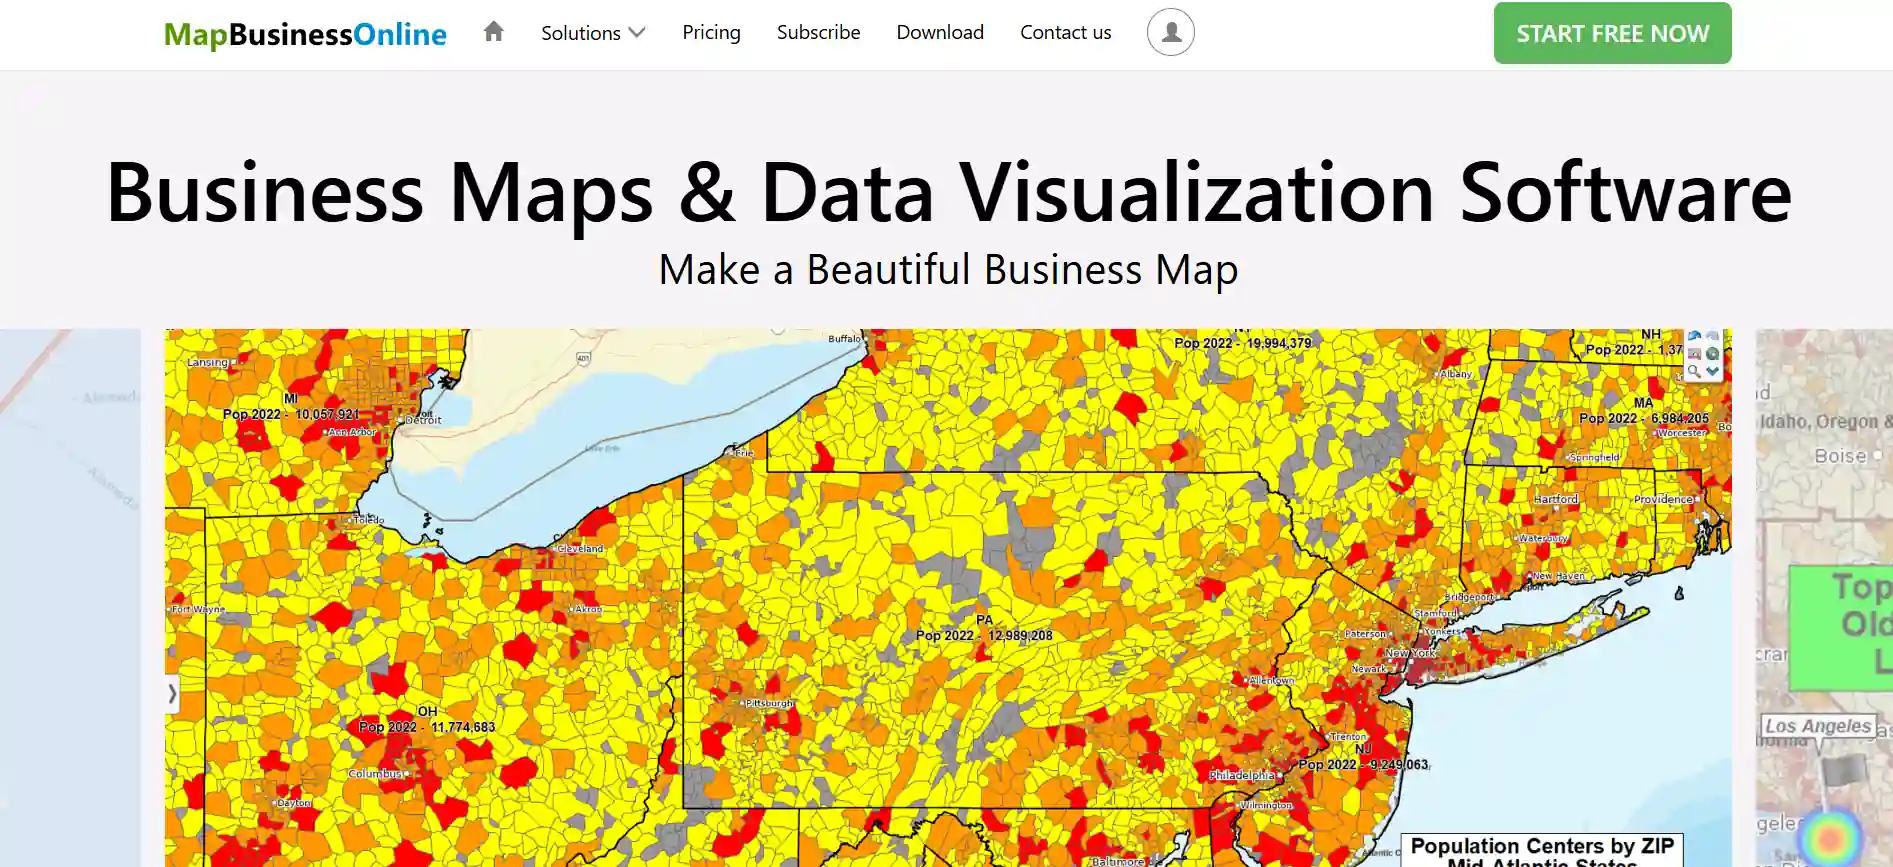Click the NJ Pop 2022 9,249,063 label
1893x867 pixels.
click(x=1364, y=757)
